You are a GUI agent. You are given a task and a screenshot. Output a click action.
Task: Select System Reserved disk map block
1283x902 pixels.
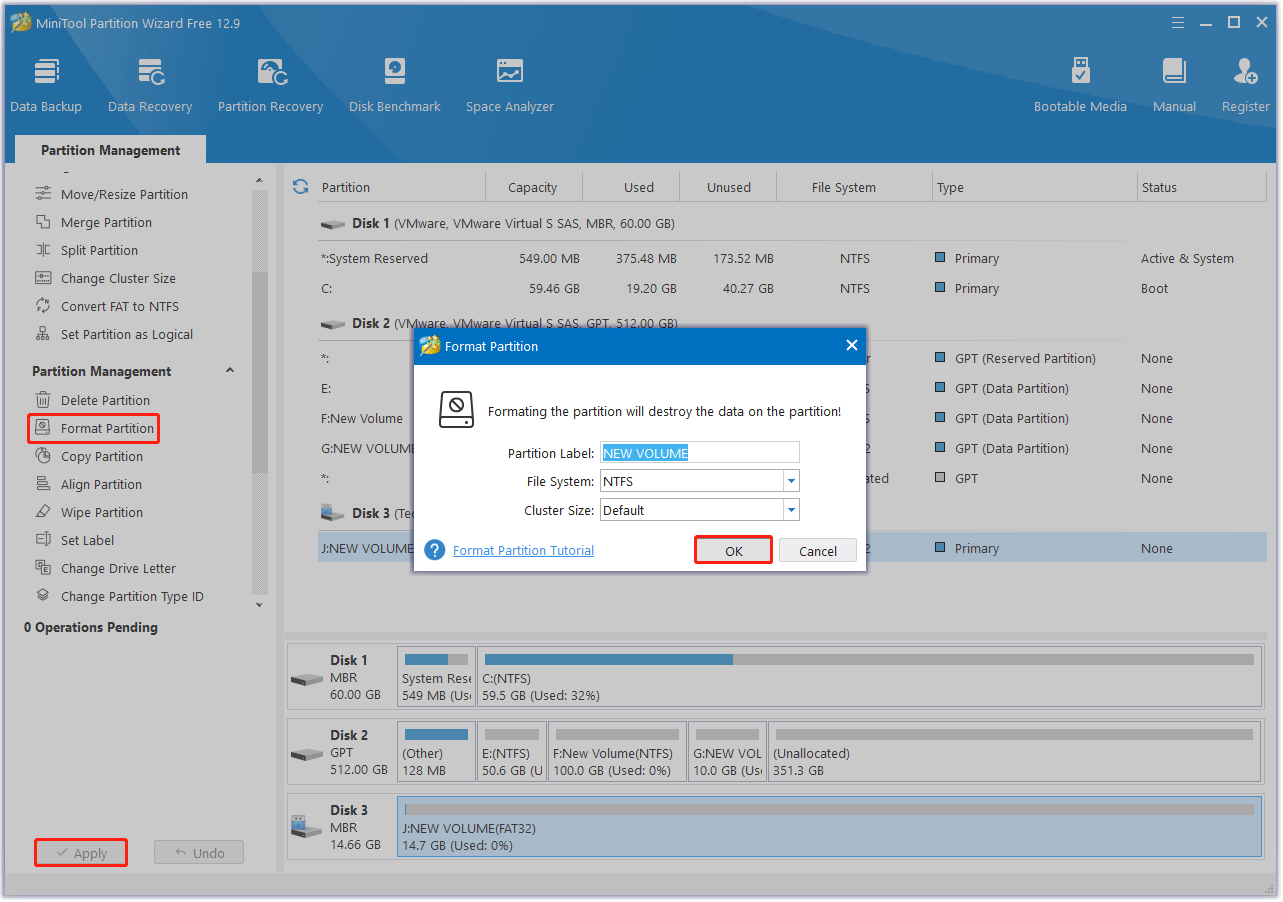(436, 677)
